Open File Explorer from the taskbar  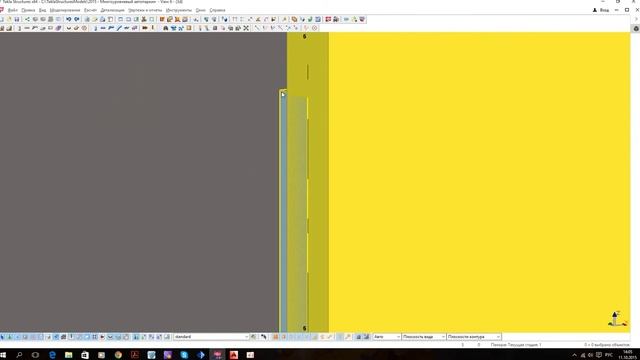[x=69, y=355]
